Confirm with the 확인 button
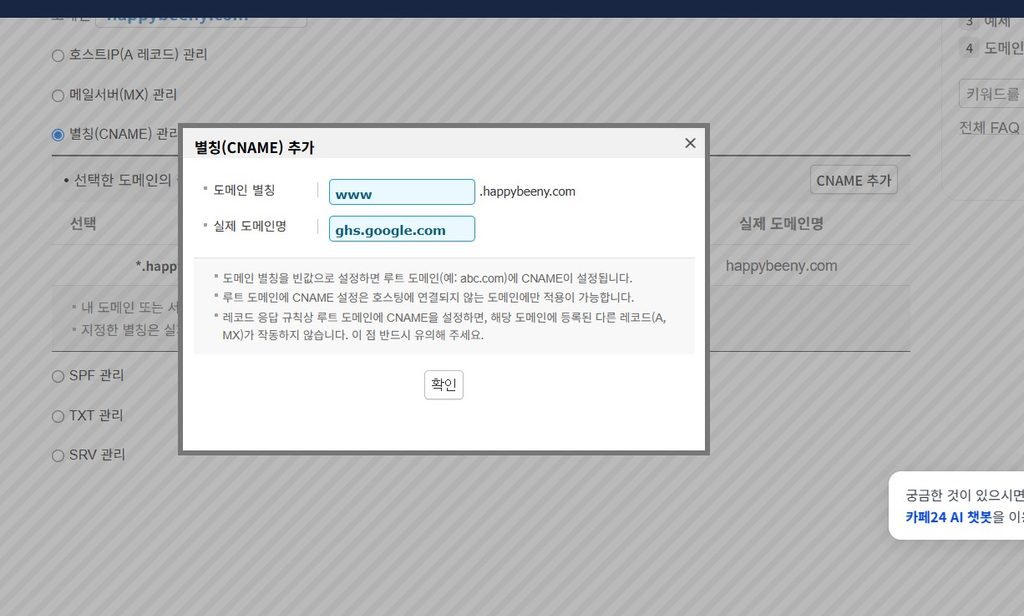The height and width of the screenshot is (616, 1024). 443,385
